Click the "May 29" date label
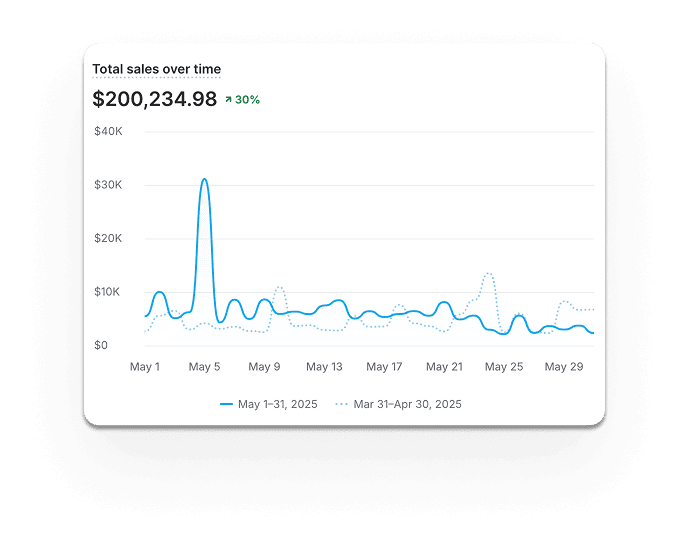Screen dimensions: 684x548 pyautogui.click(x=564, y=367)
